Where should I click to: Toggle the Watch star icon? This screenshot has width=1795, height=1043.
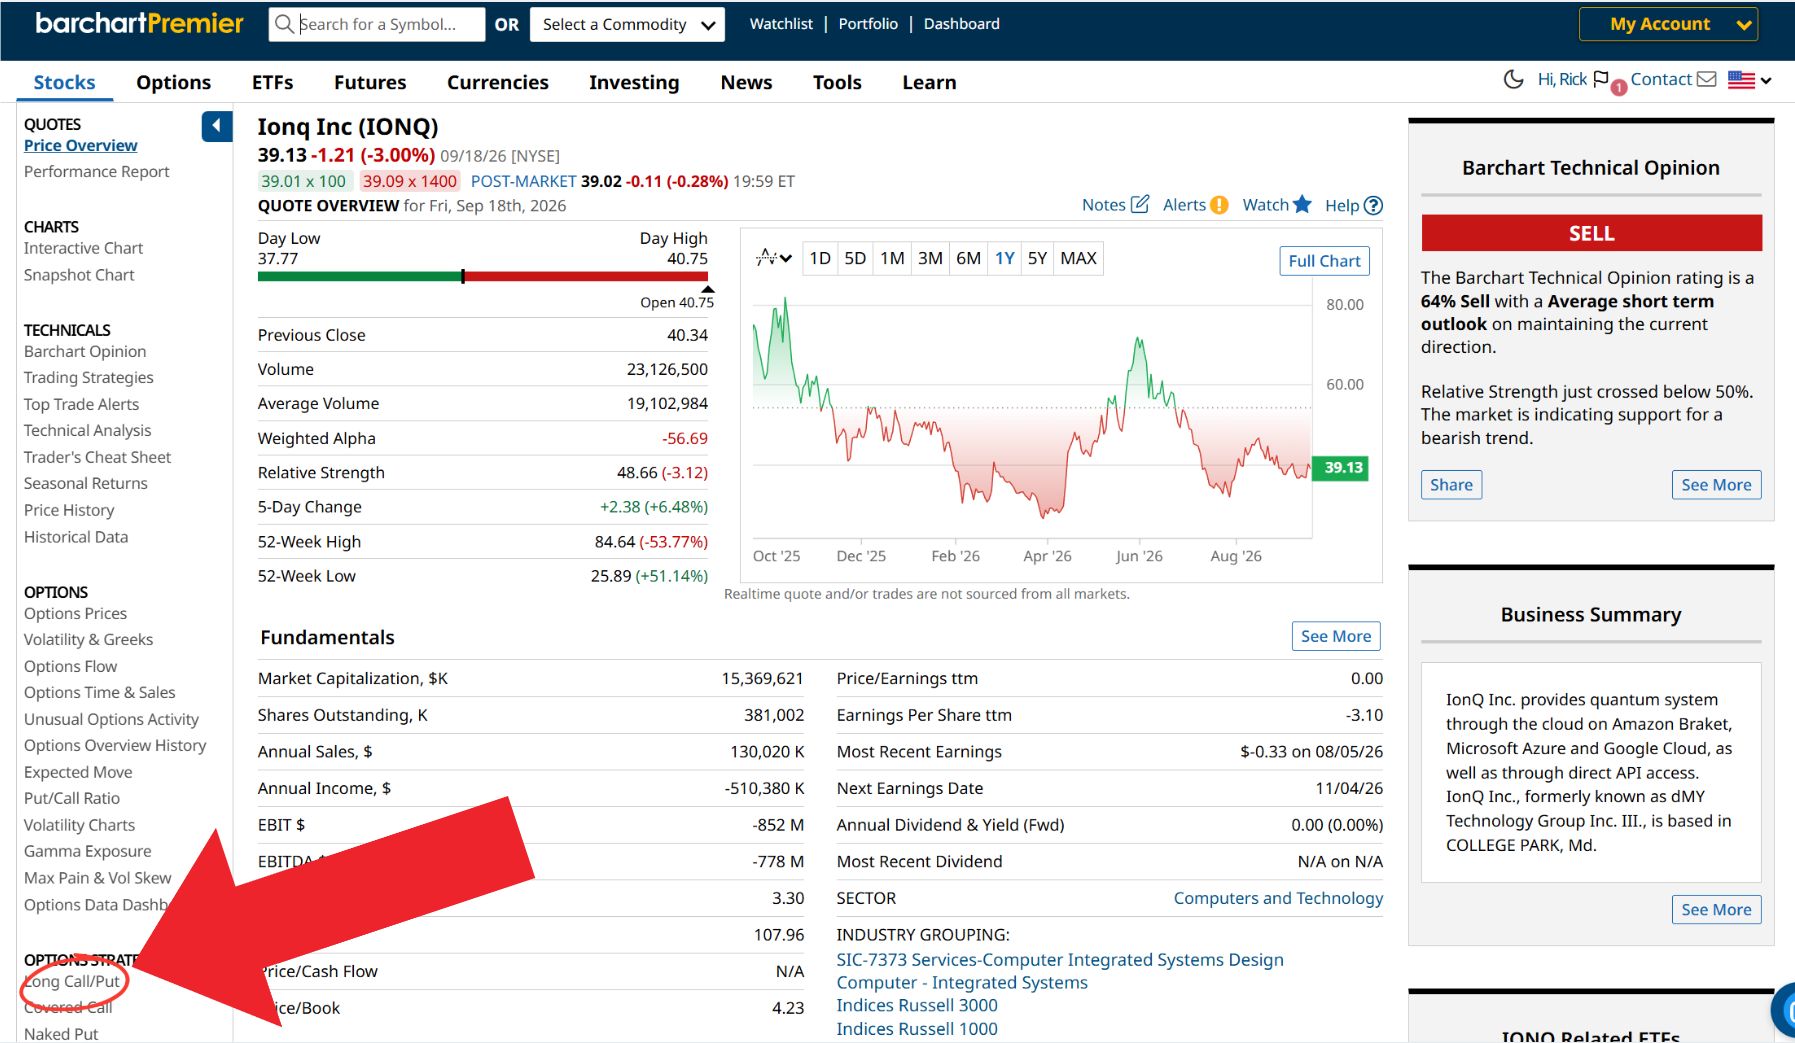[1302, 204]
